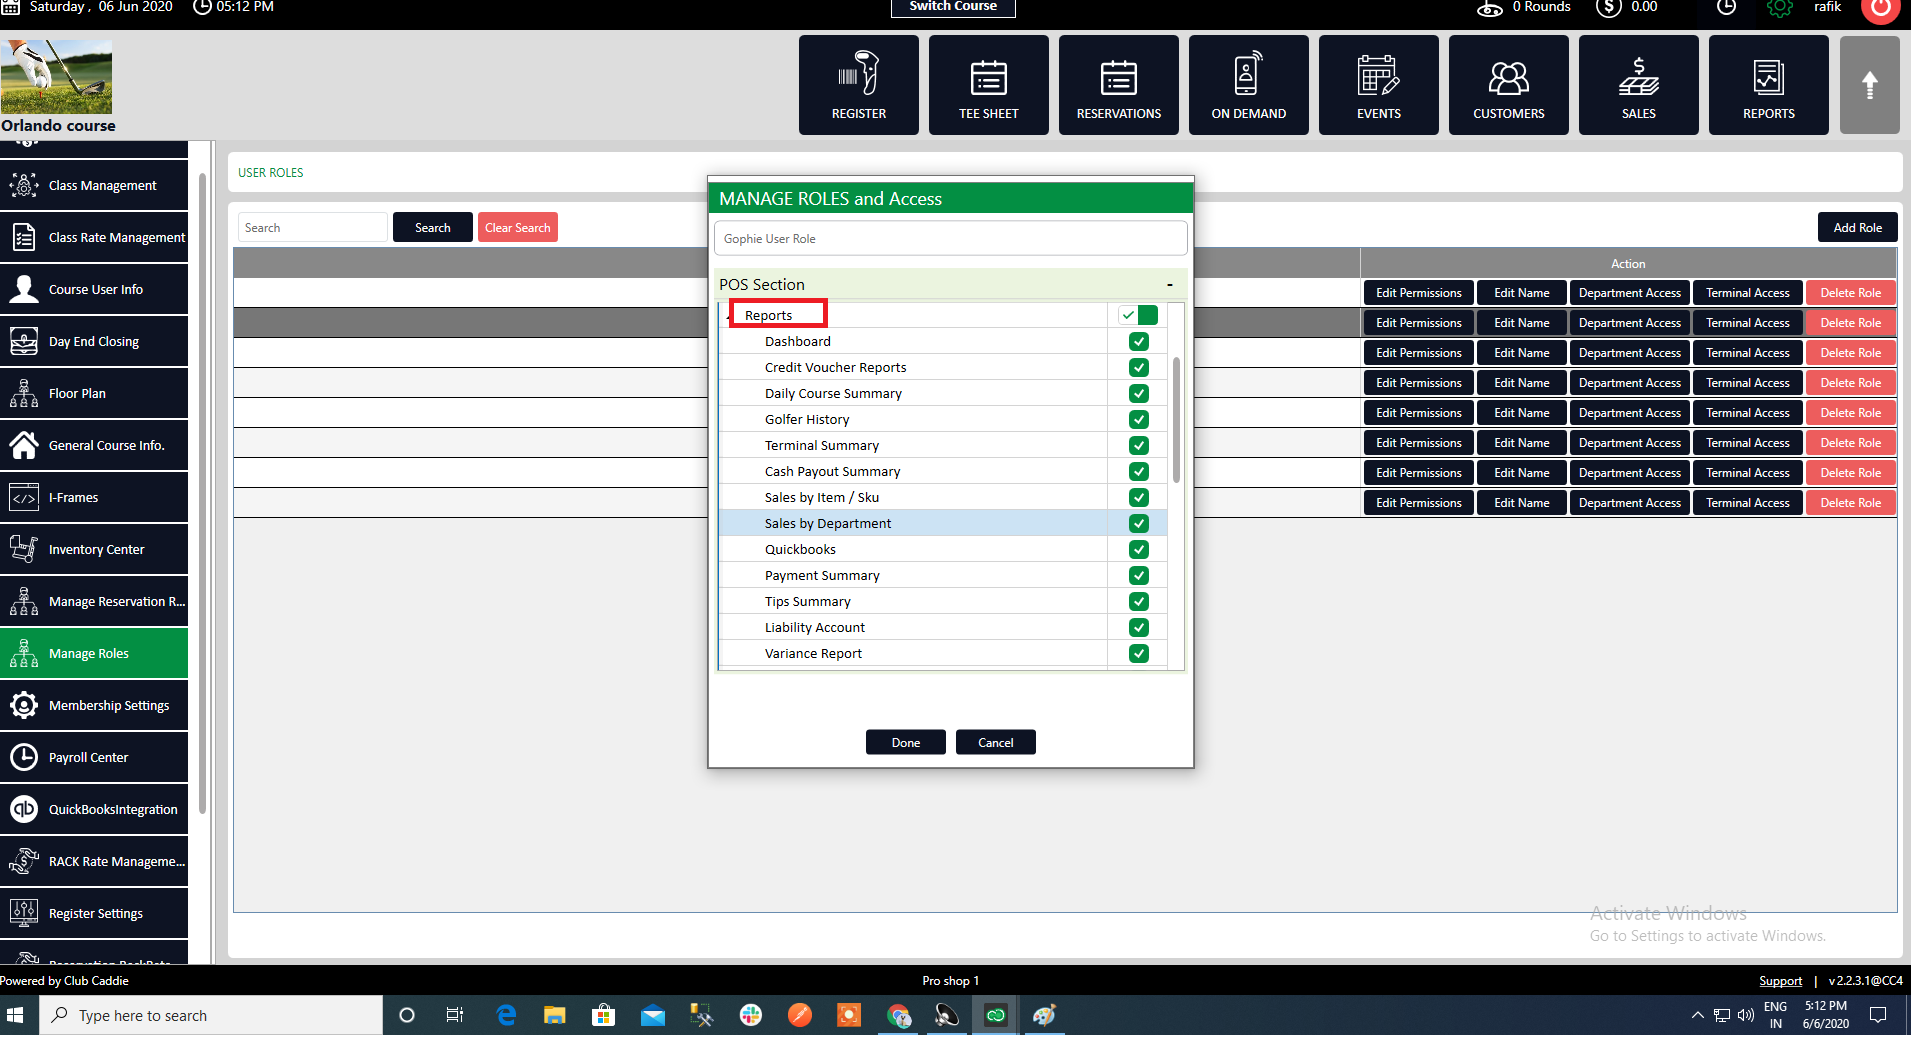1911x1053 pixels.
Task: Open Manage Roles in sidebar
Action: coord(94,653)
